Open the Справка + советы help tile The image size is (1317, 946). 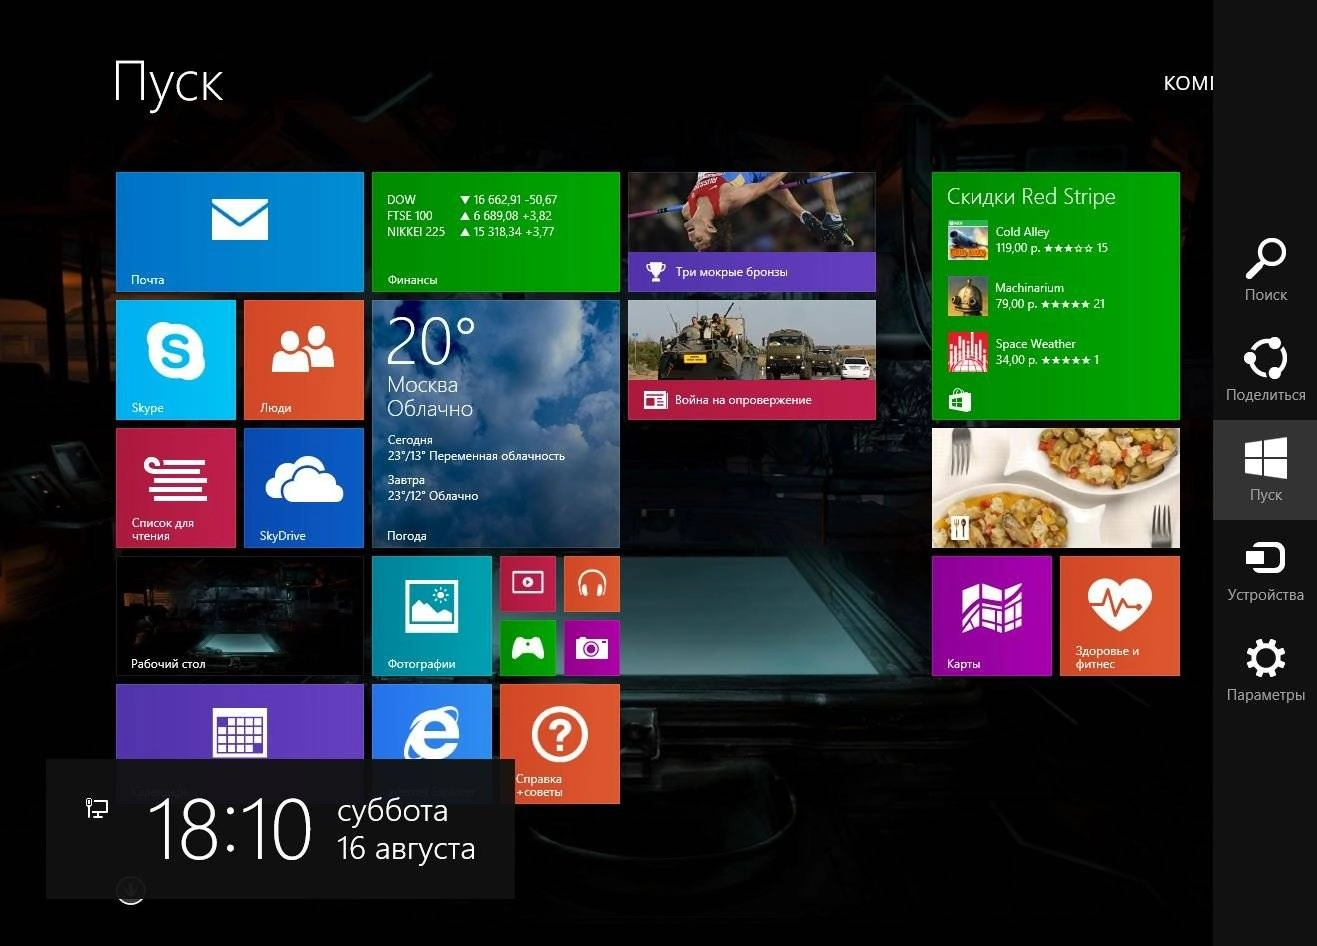(x=560, y=744)
